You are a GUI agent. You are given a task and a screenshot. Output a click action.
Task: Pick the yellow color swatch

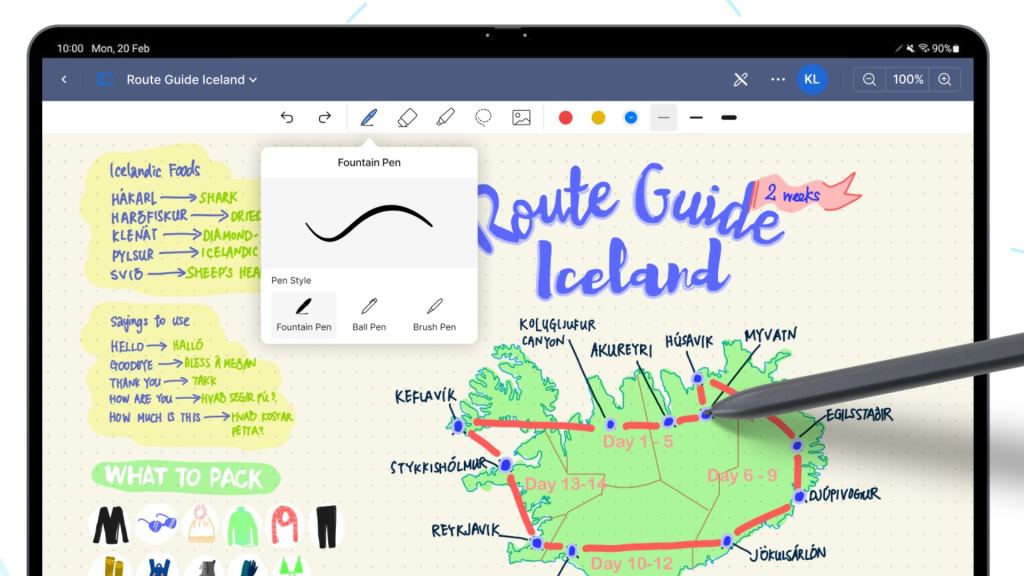click(x=598, y=118)
